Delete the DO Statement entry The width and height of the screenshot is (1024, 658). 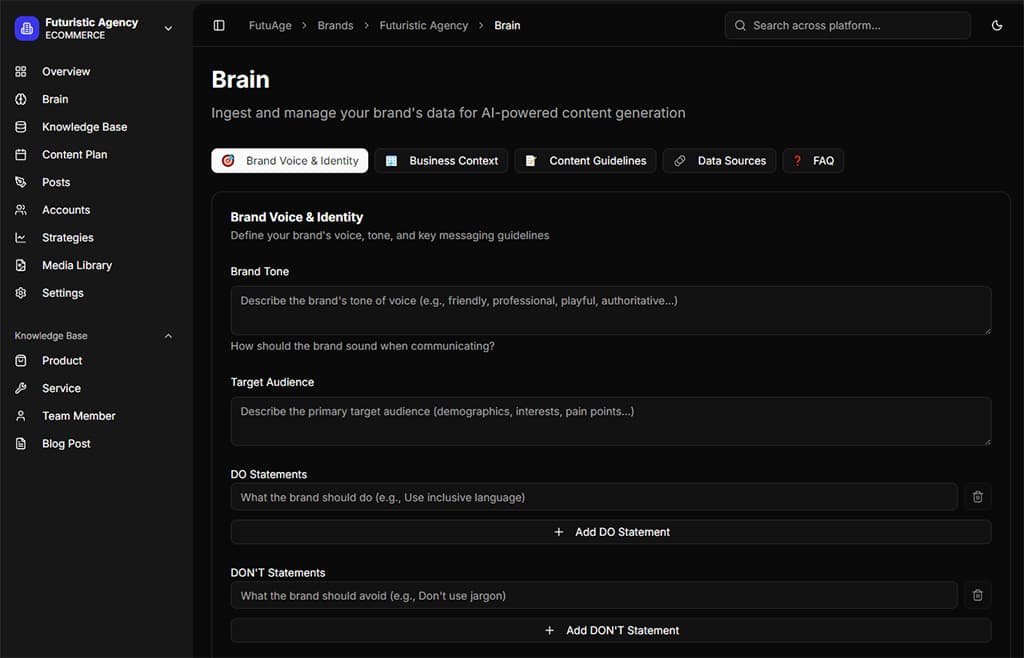(977, 496)
